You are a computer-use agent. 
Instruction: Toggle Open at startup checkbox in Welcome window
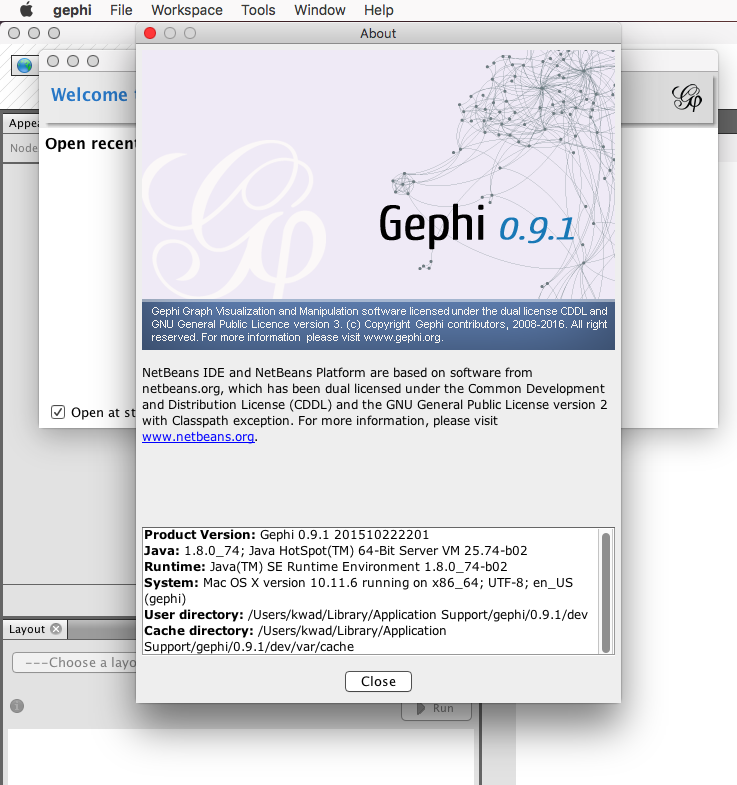pyautogui.click(x=58, y=412)
